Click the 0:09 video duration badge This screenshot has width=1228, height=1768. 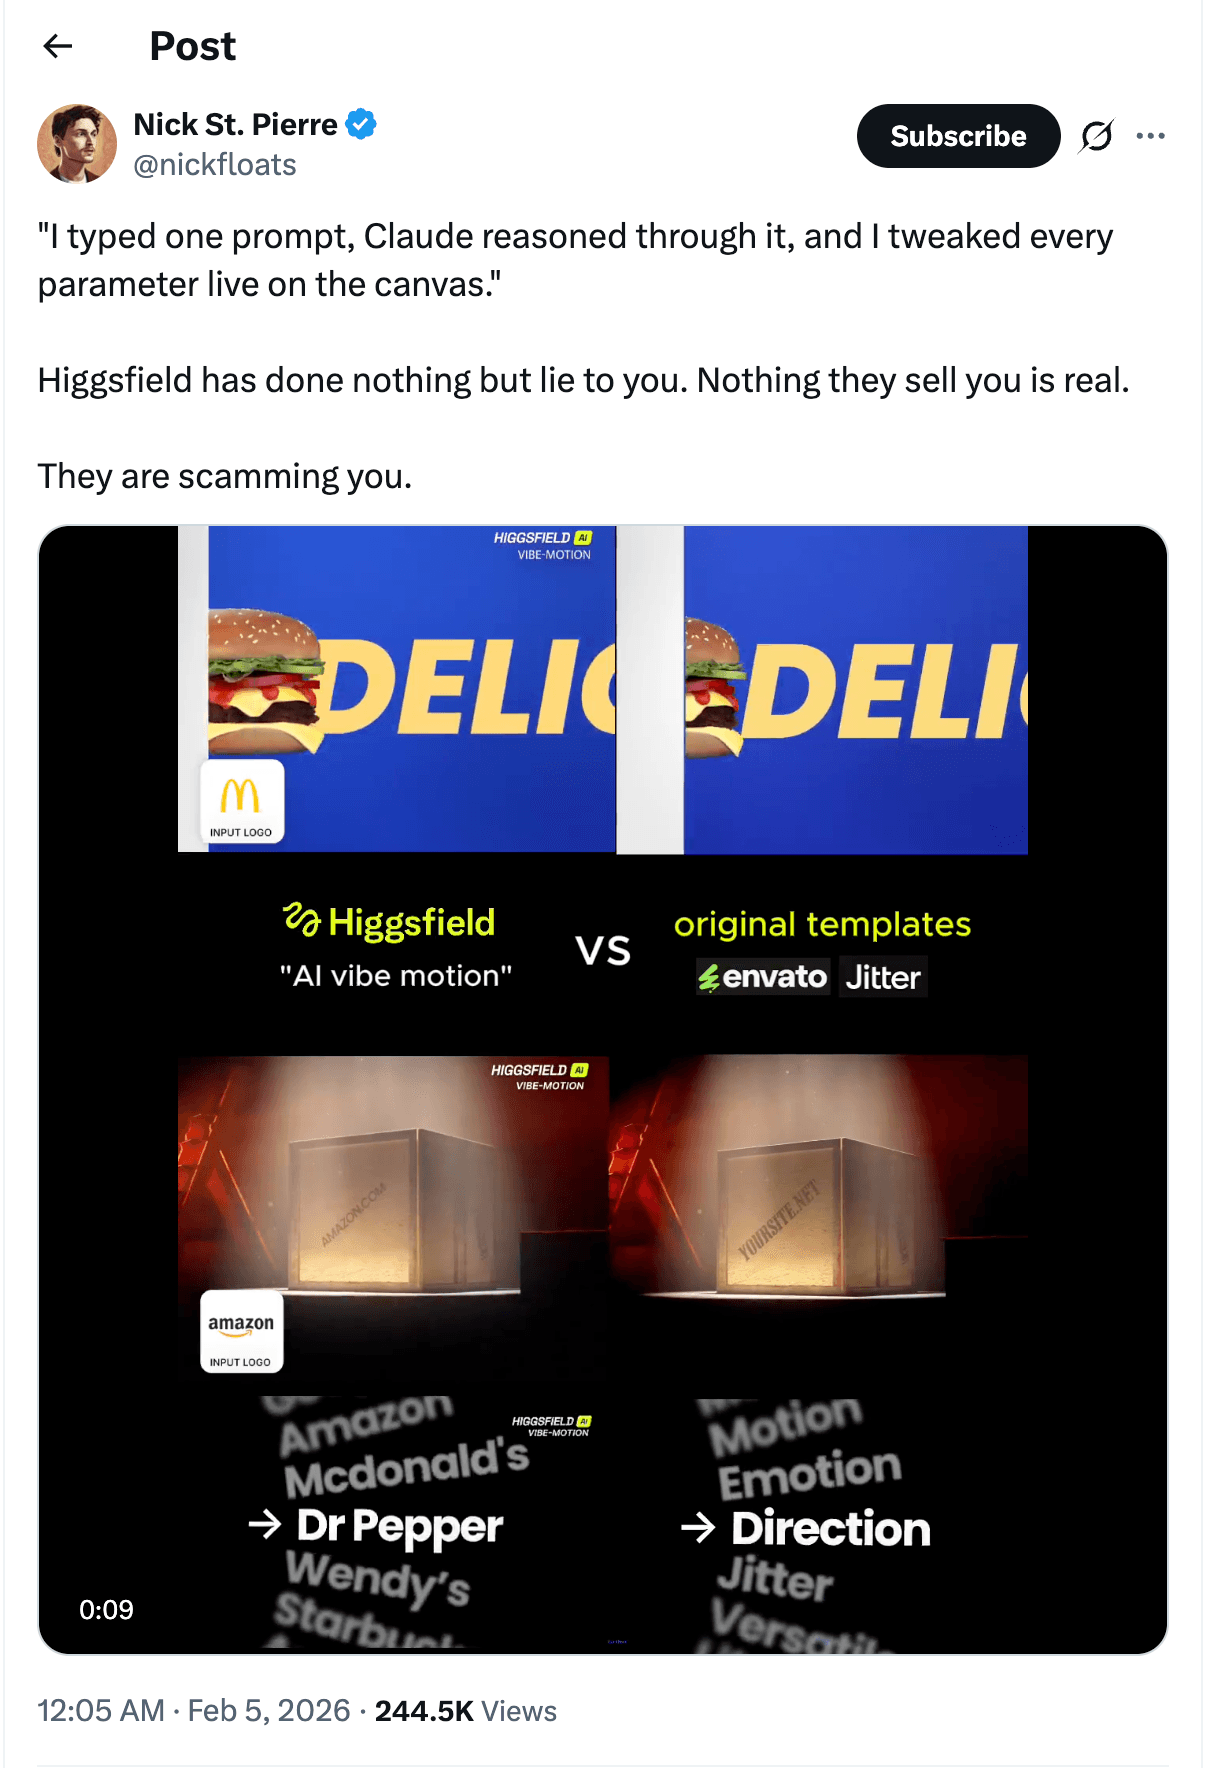coord(106,1609)
